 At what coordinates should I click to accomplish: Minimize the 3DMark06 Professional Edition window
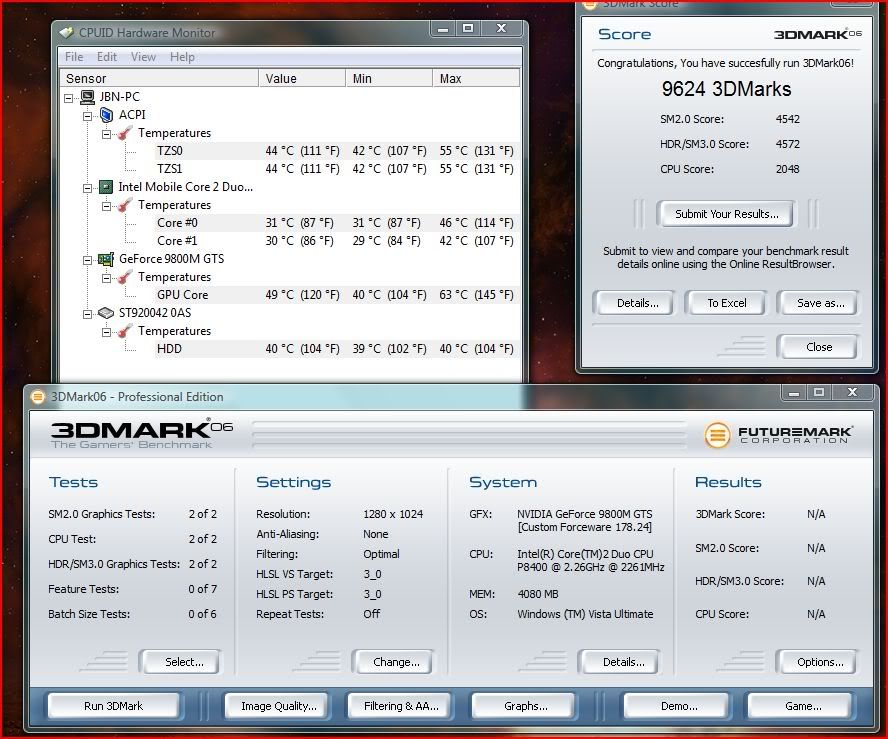794,392
